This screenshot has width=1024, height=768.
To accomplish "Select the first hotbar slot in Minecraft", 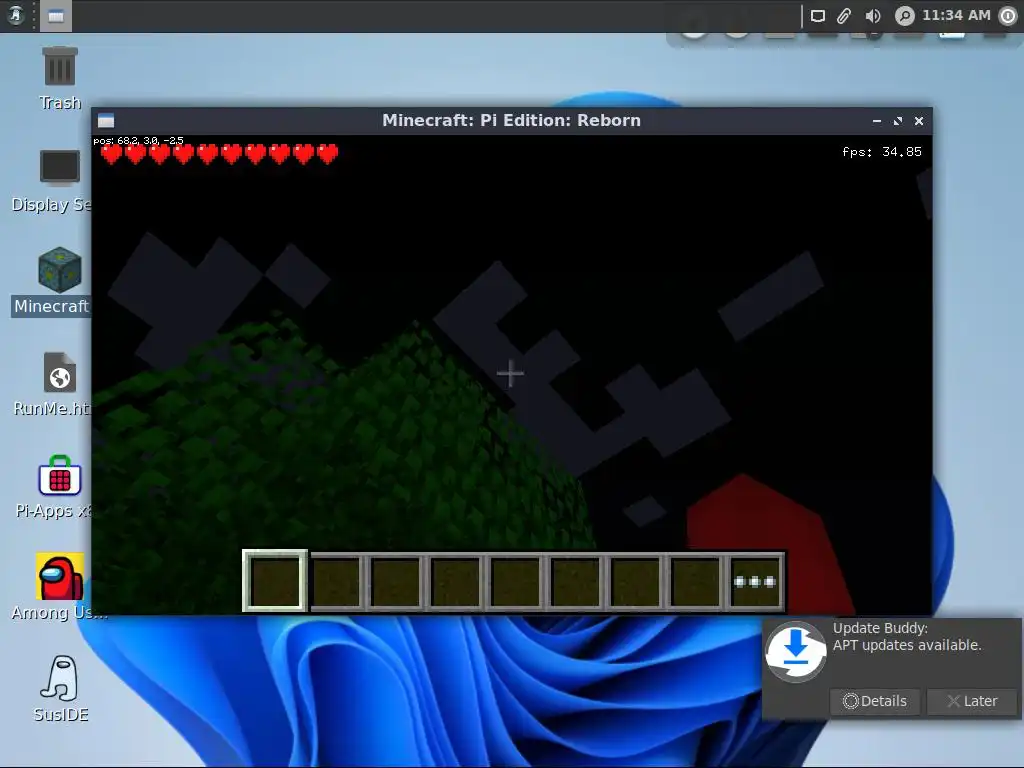I will [275, 581].
